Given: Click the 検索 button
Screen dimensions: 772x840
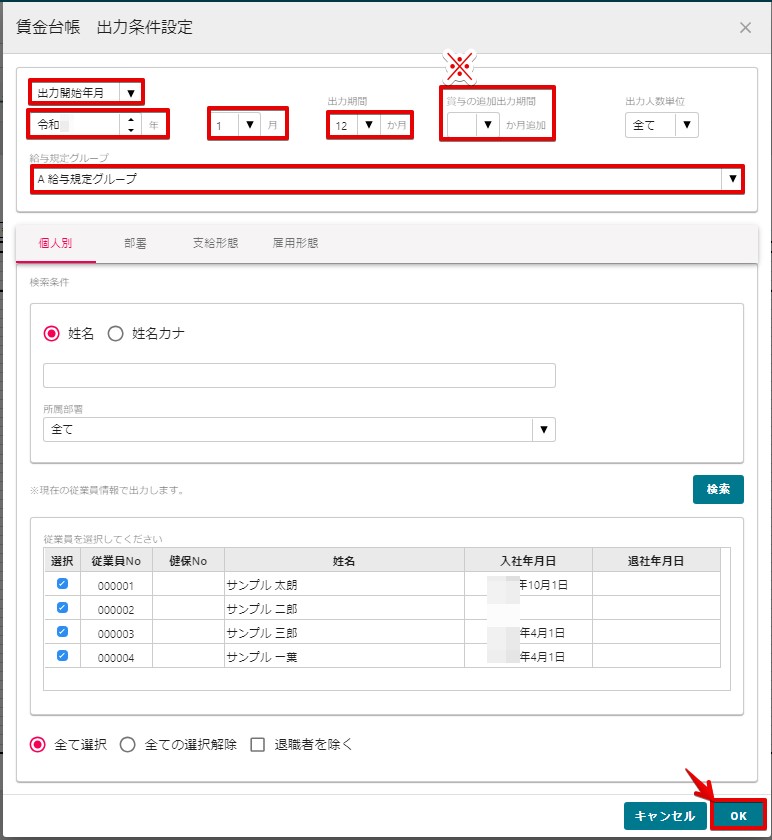Looking at the screenshot, I should coord(718,489).
